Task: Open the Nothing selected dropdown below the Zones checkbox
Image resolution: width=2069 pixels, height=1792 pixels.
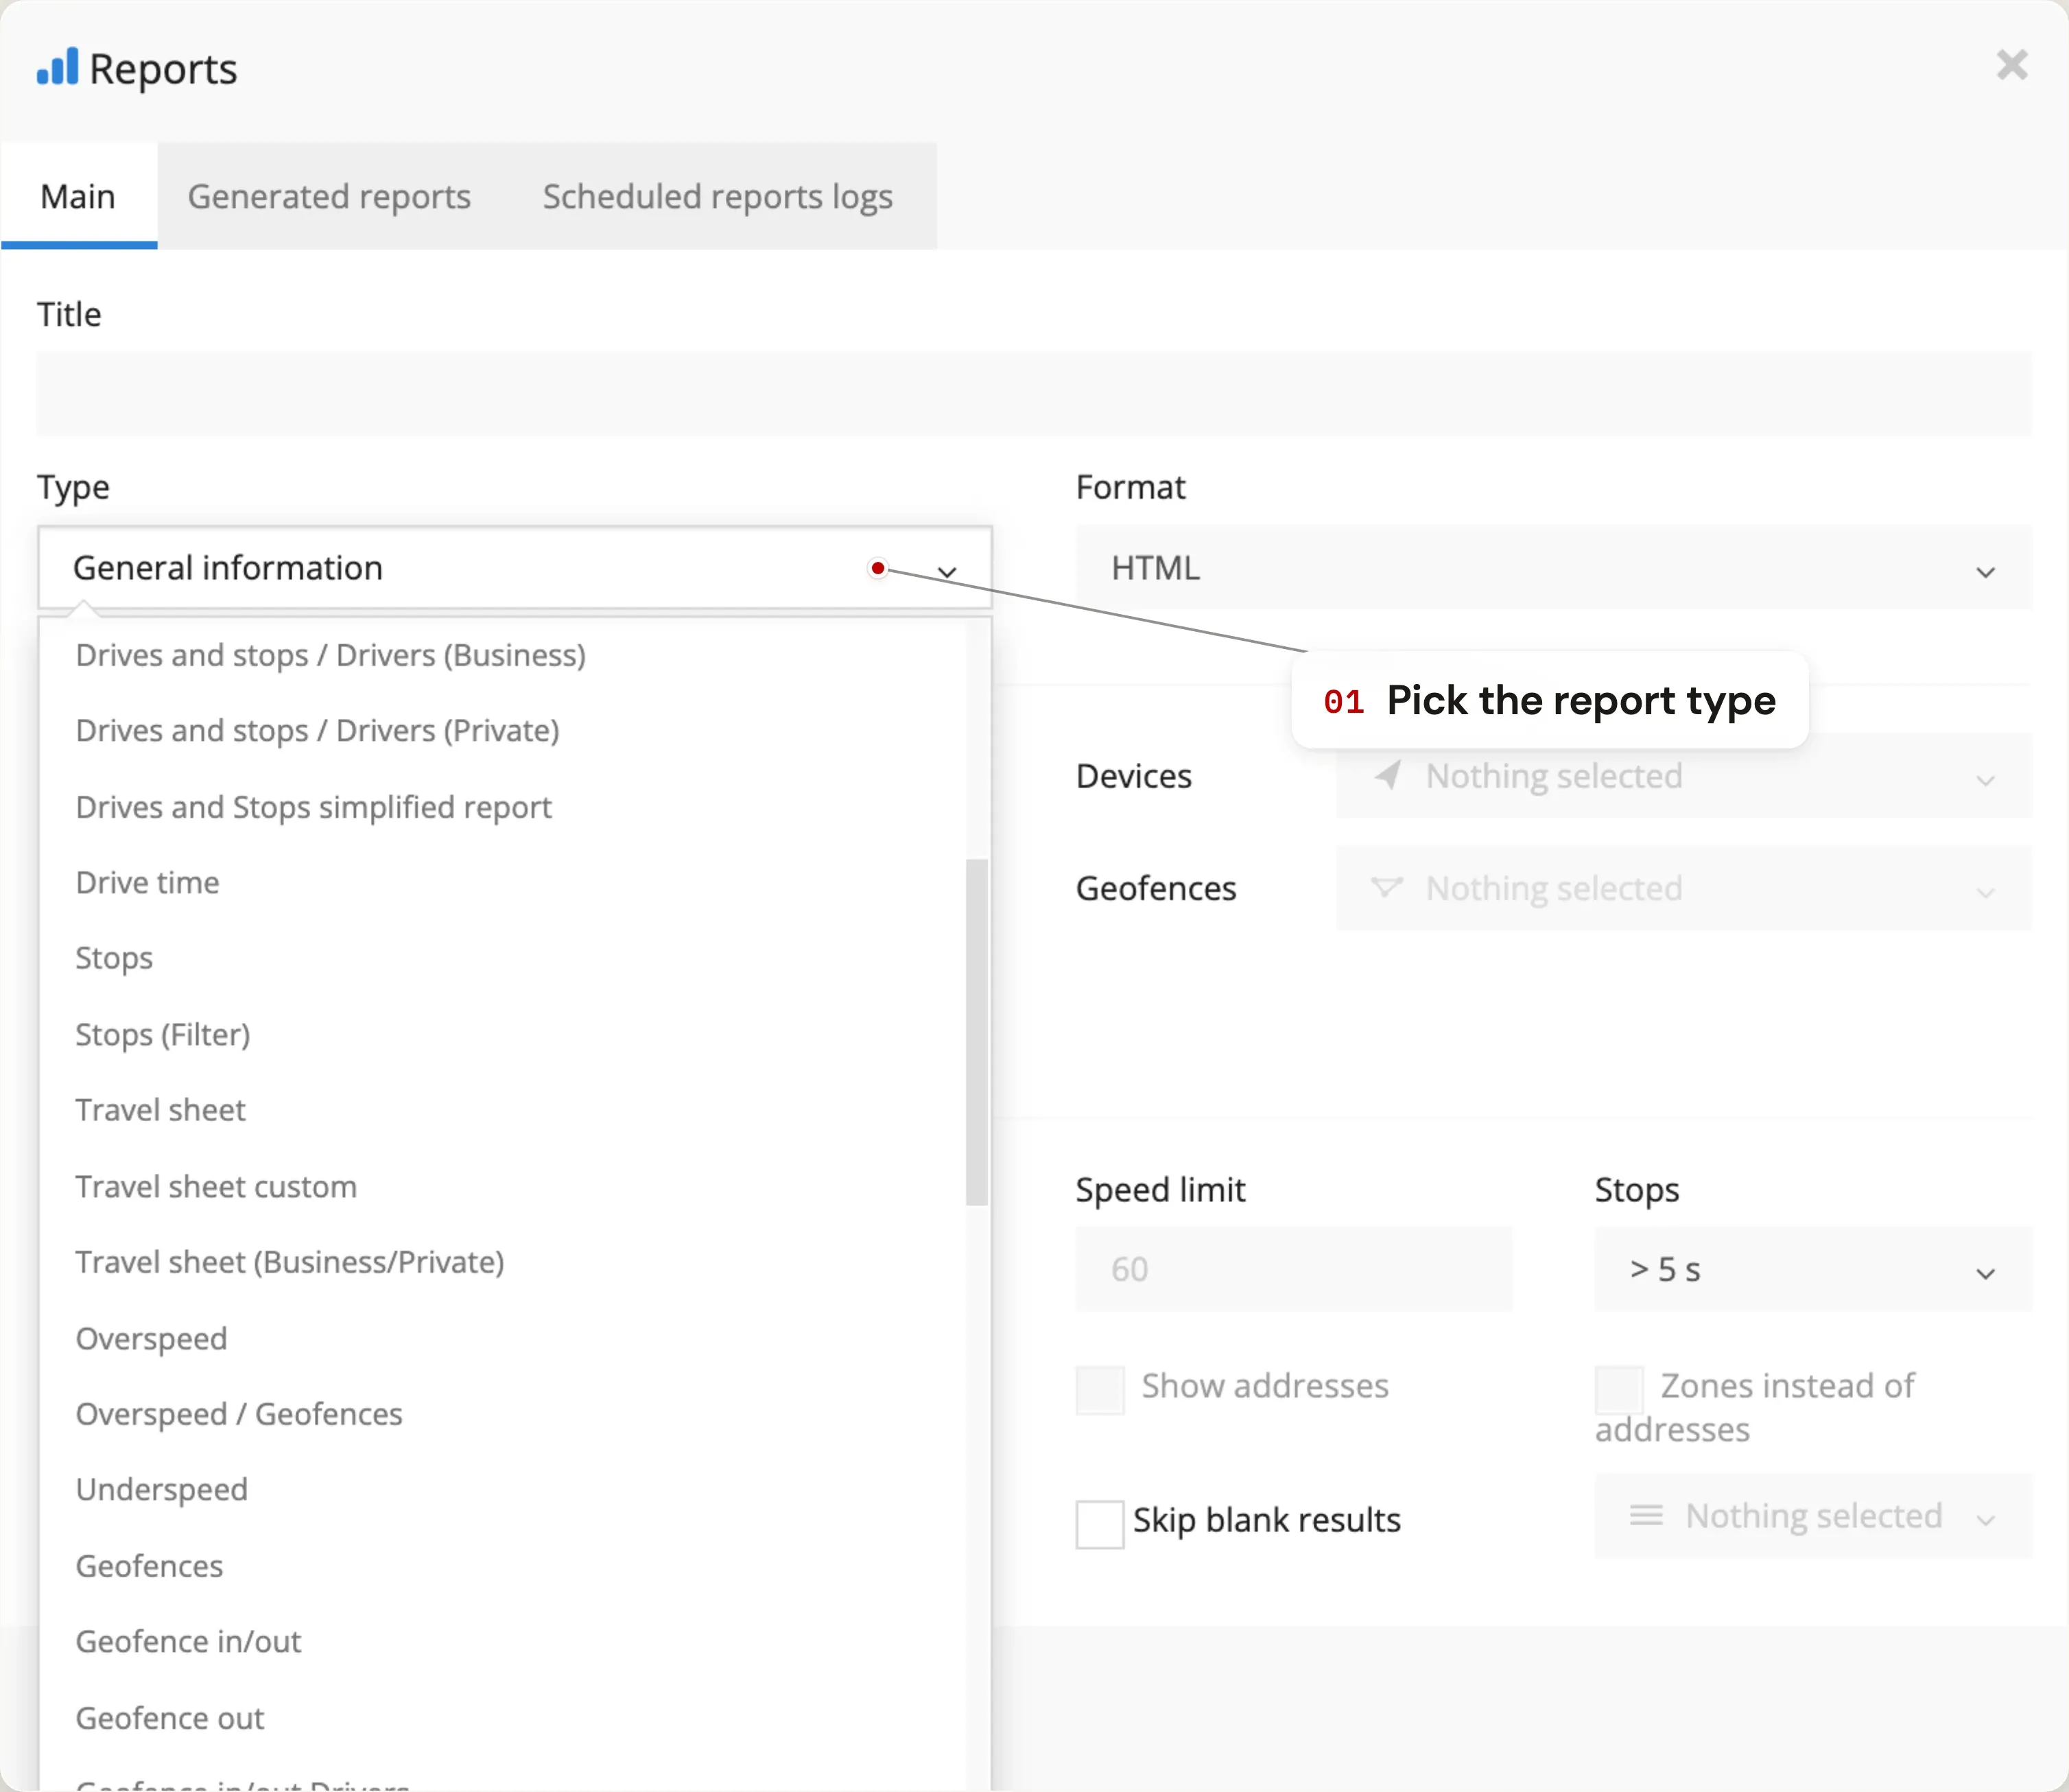Action: (1813, 1516)
